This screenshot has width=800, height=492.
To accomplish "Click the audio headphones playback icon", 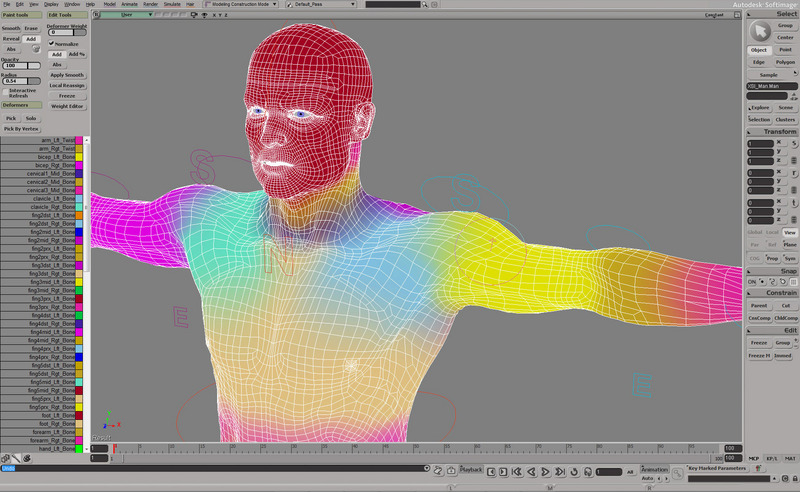I will coord(588,472).
